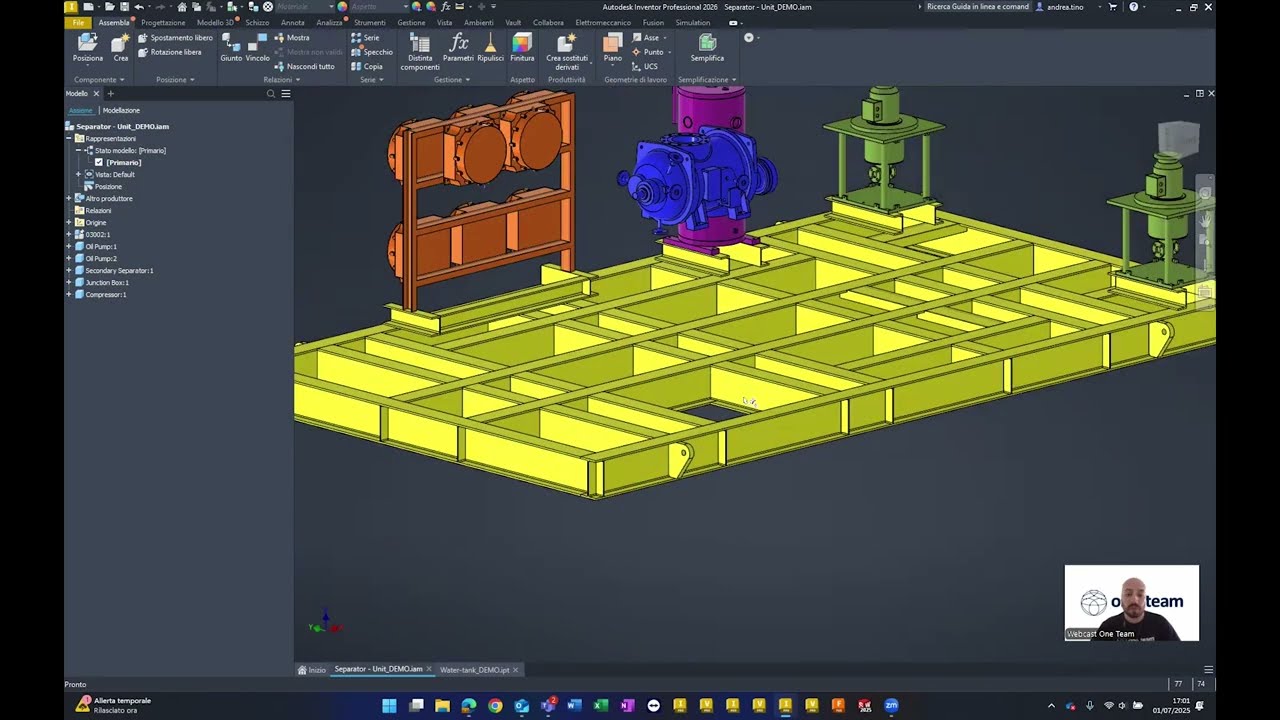
Task: Open the Relazioni panel dropdown
Action: pyautogui.click(x=280, y=80)
